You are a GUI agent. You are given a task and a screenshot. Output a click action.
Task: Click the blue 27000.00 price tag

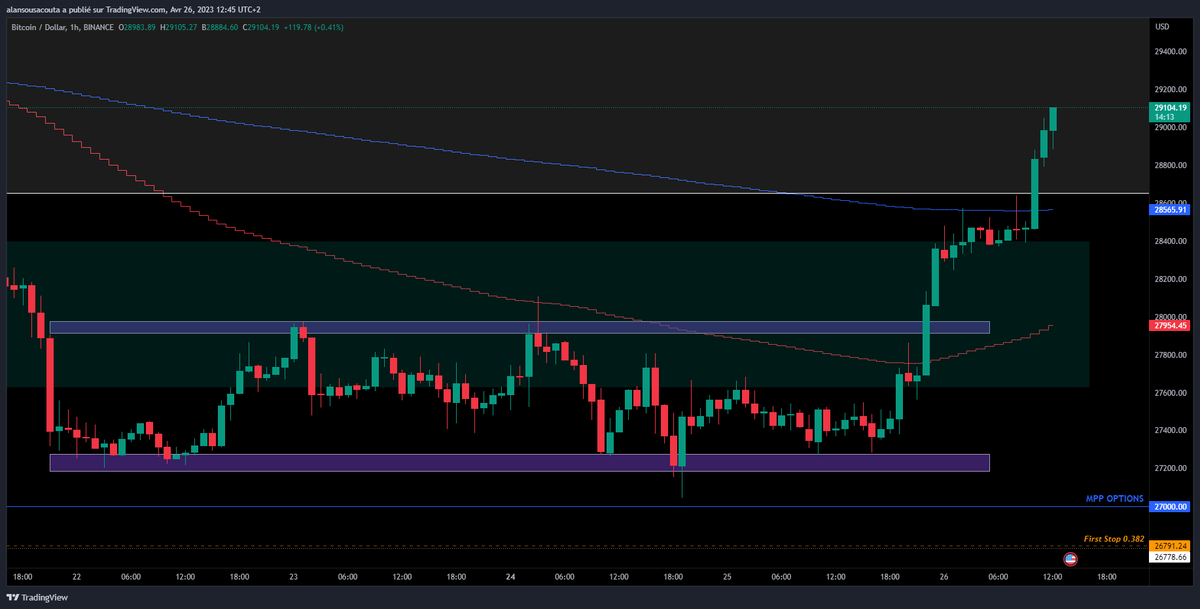(x=1169, y=507)
